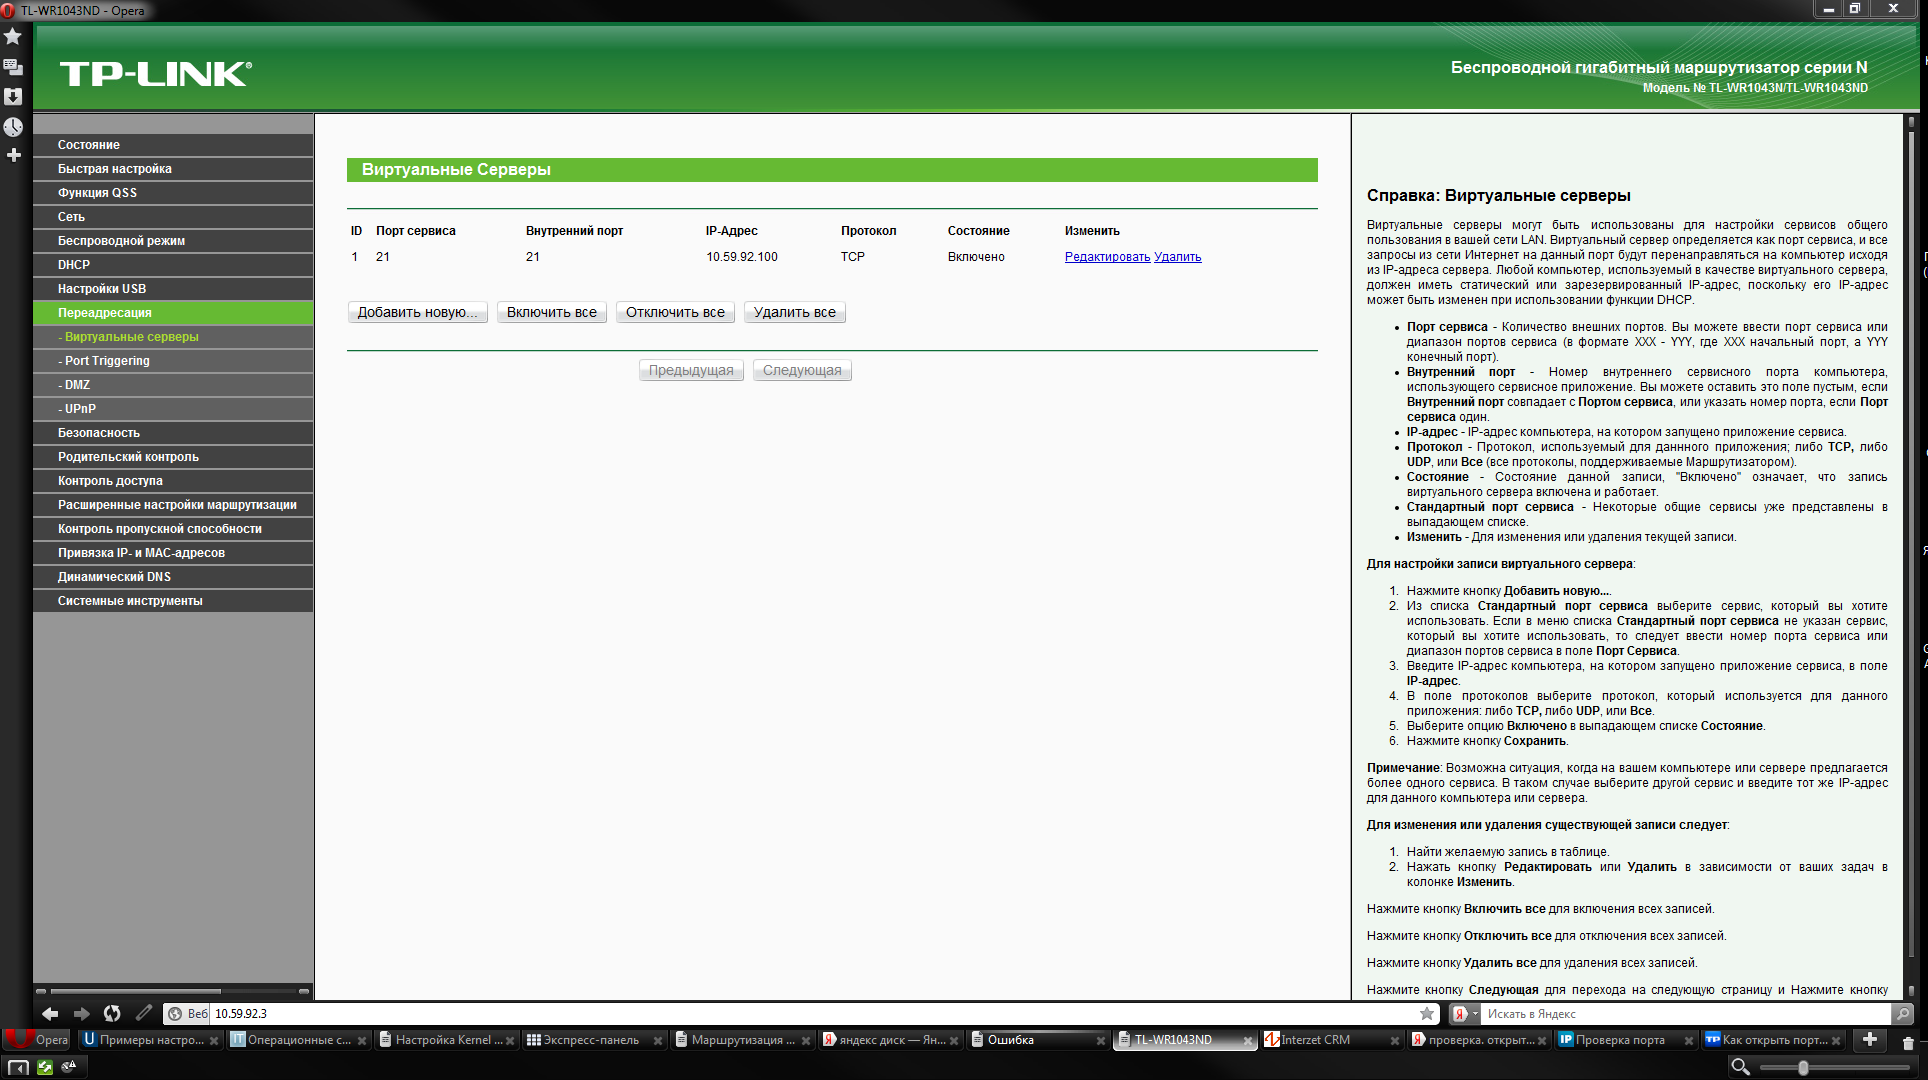Expand the Переадресация menu section
This screenshot has width=1928, height=1080.
coord(104,313)
